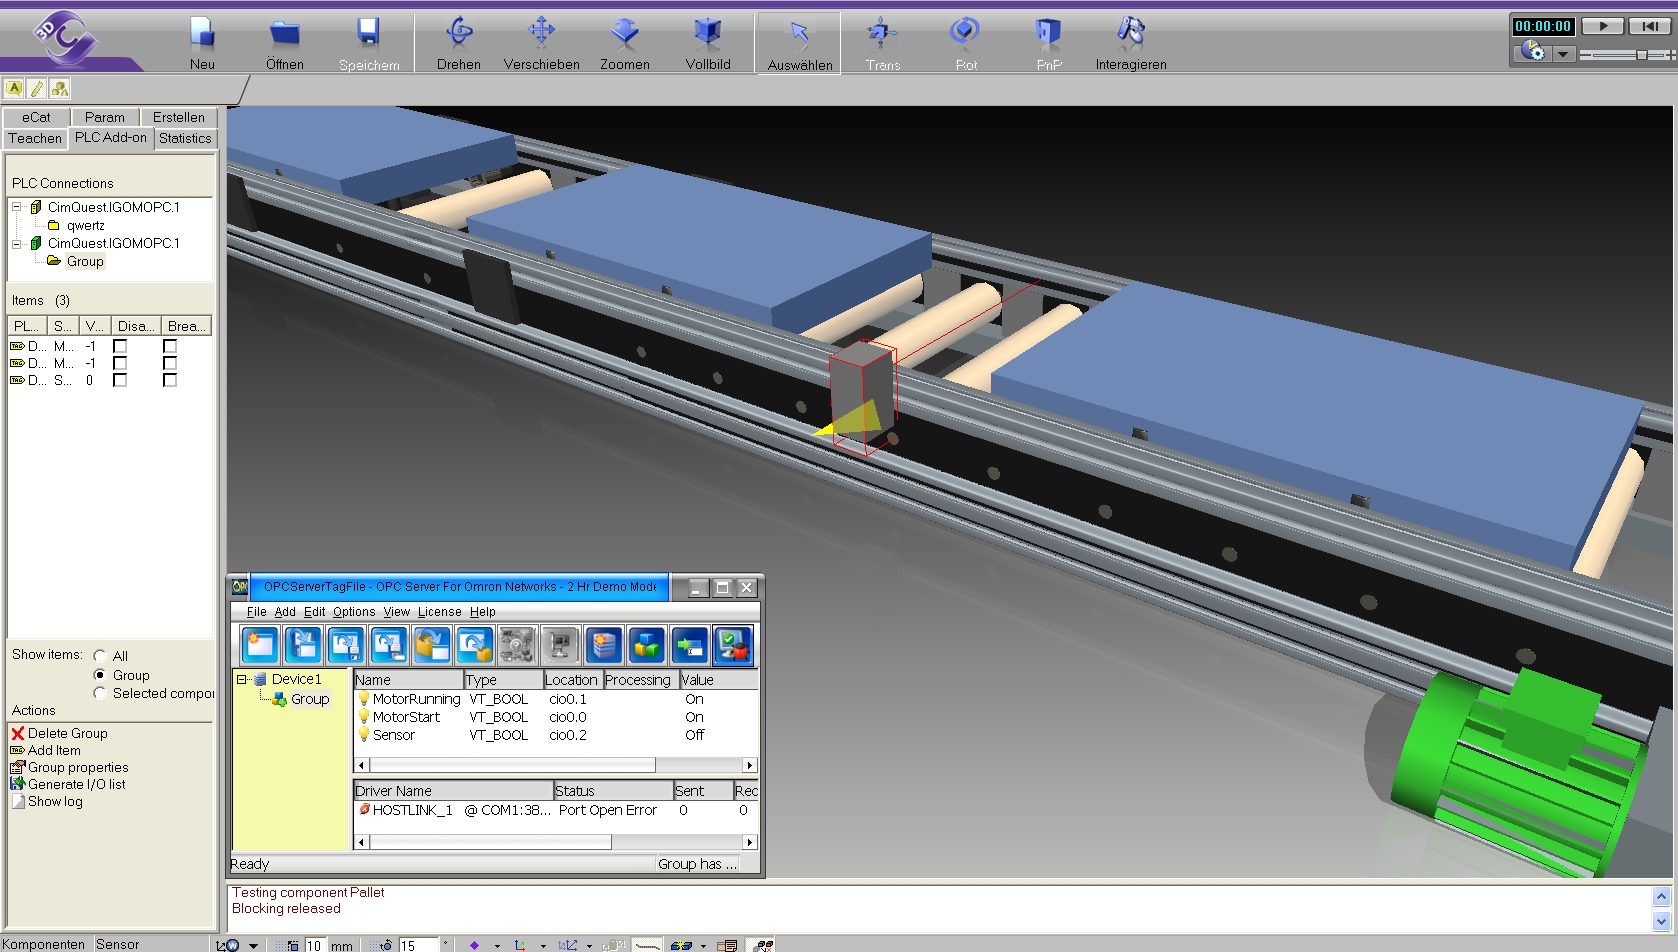The image size is (1678, 952).
Task: Collapse the first CimQuest.IGOMOPC.1 connection
Action: (17, 207)
